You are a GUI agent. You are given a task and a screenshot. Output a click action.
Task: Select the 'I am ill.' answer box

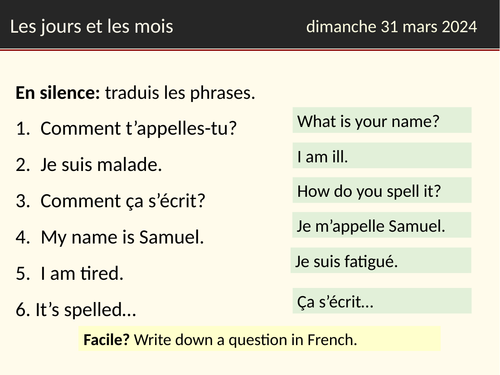pos(382,156)
